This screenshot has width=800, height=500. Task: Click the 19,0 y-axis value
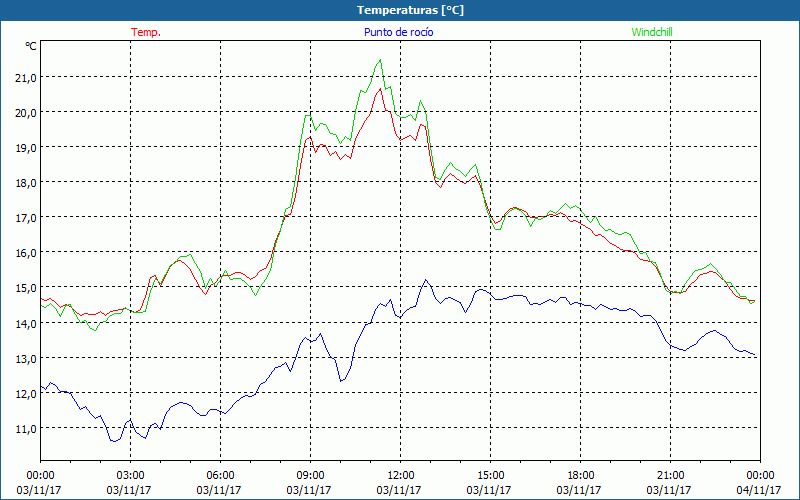(x=27, y=148)
